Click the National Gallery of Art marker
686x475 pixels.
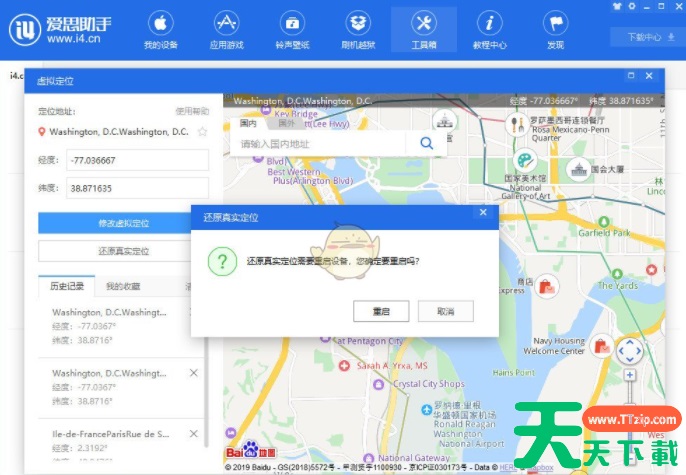[525, 161]
